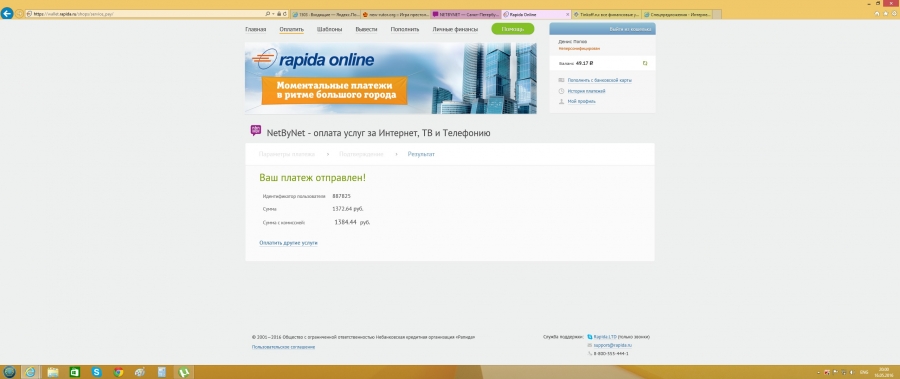900x379 pixels.
Task: Open uTorrent from the taskbar
Action: [184, 372]
